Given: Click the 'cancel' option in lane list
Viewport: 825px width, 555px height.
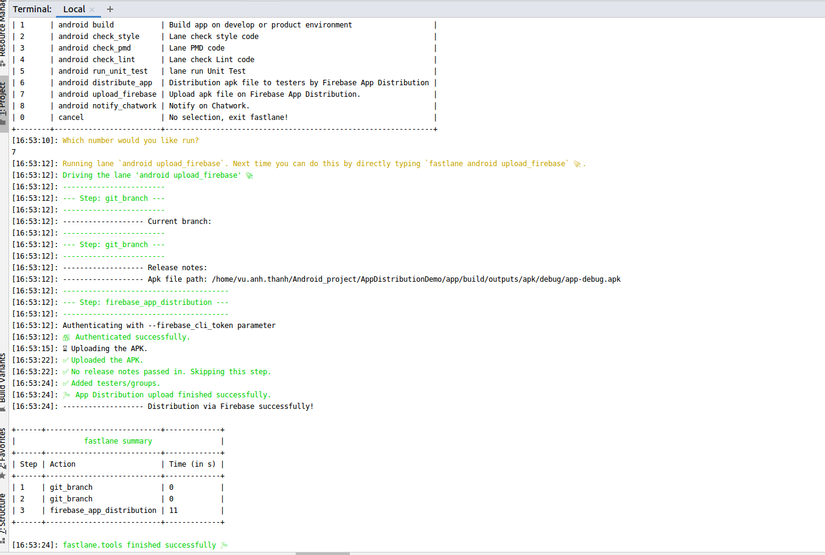Looking at the screenshot, I should coord(71,117).
